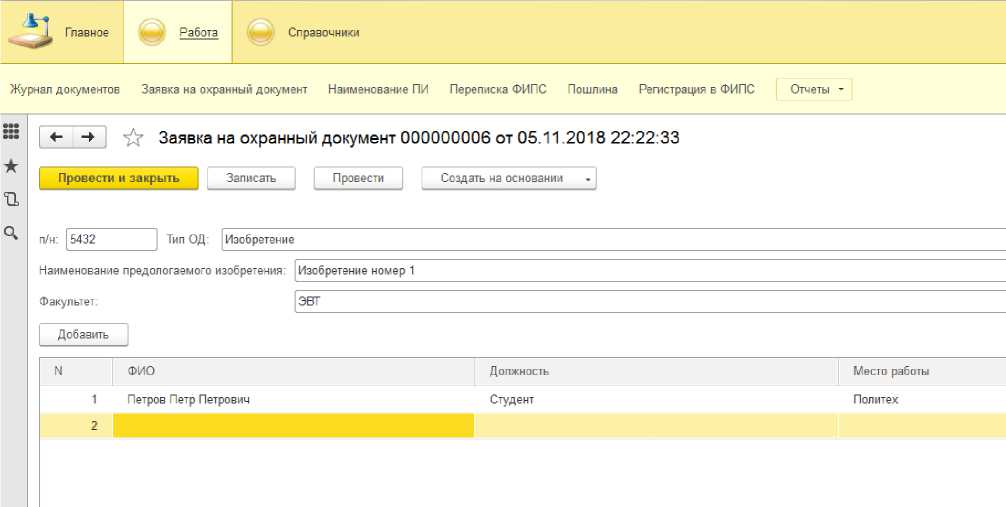Open history icon in the left sidebar
This screenshot has height=507, width=1006.
click(x=11, y=199)
